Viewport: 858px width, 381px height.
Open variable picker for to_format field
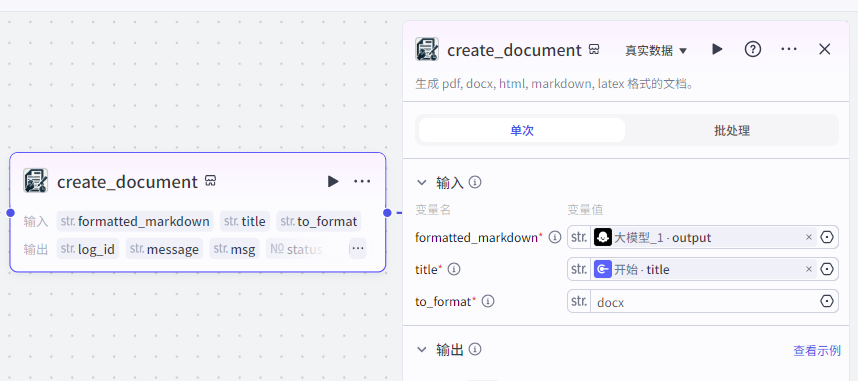827,301
